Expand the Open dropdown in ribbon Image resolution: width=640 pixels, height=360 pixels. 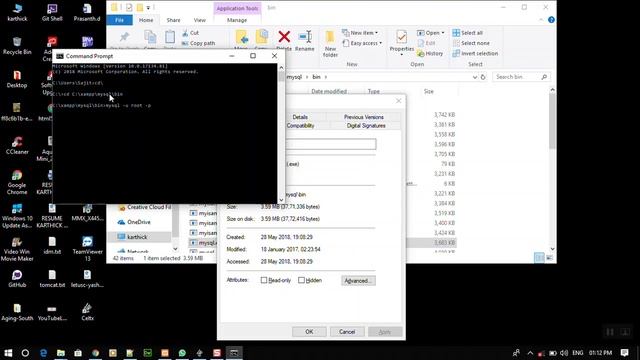(431, 33)
